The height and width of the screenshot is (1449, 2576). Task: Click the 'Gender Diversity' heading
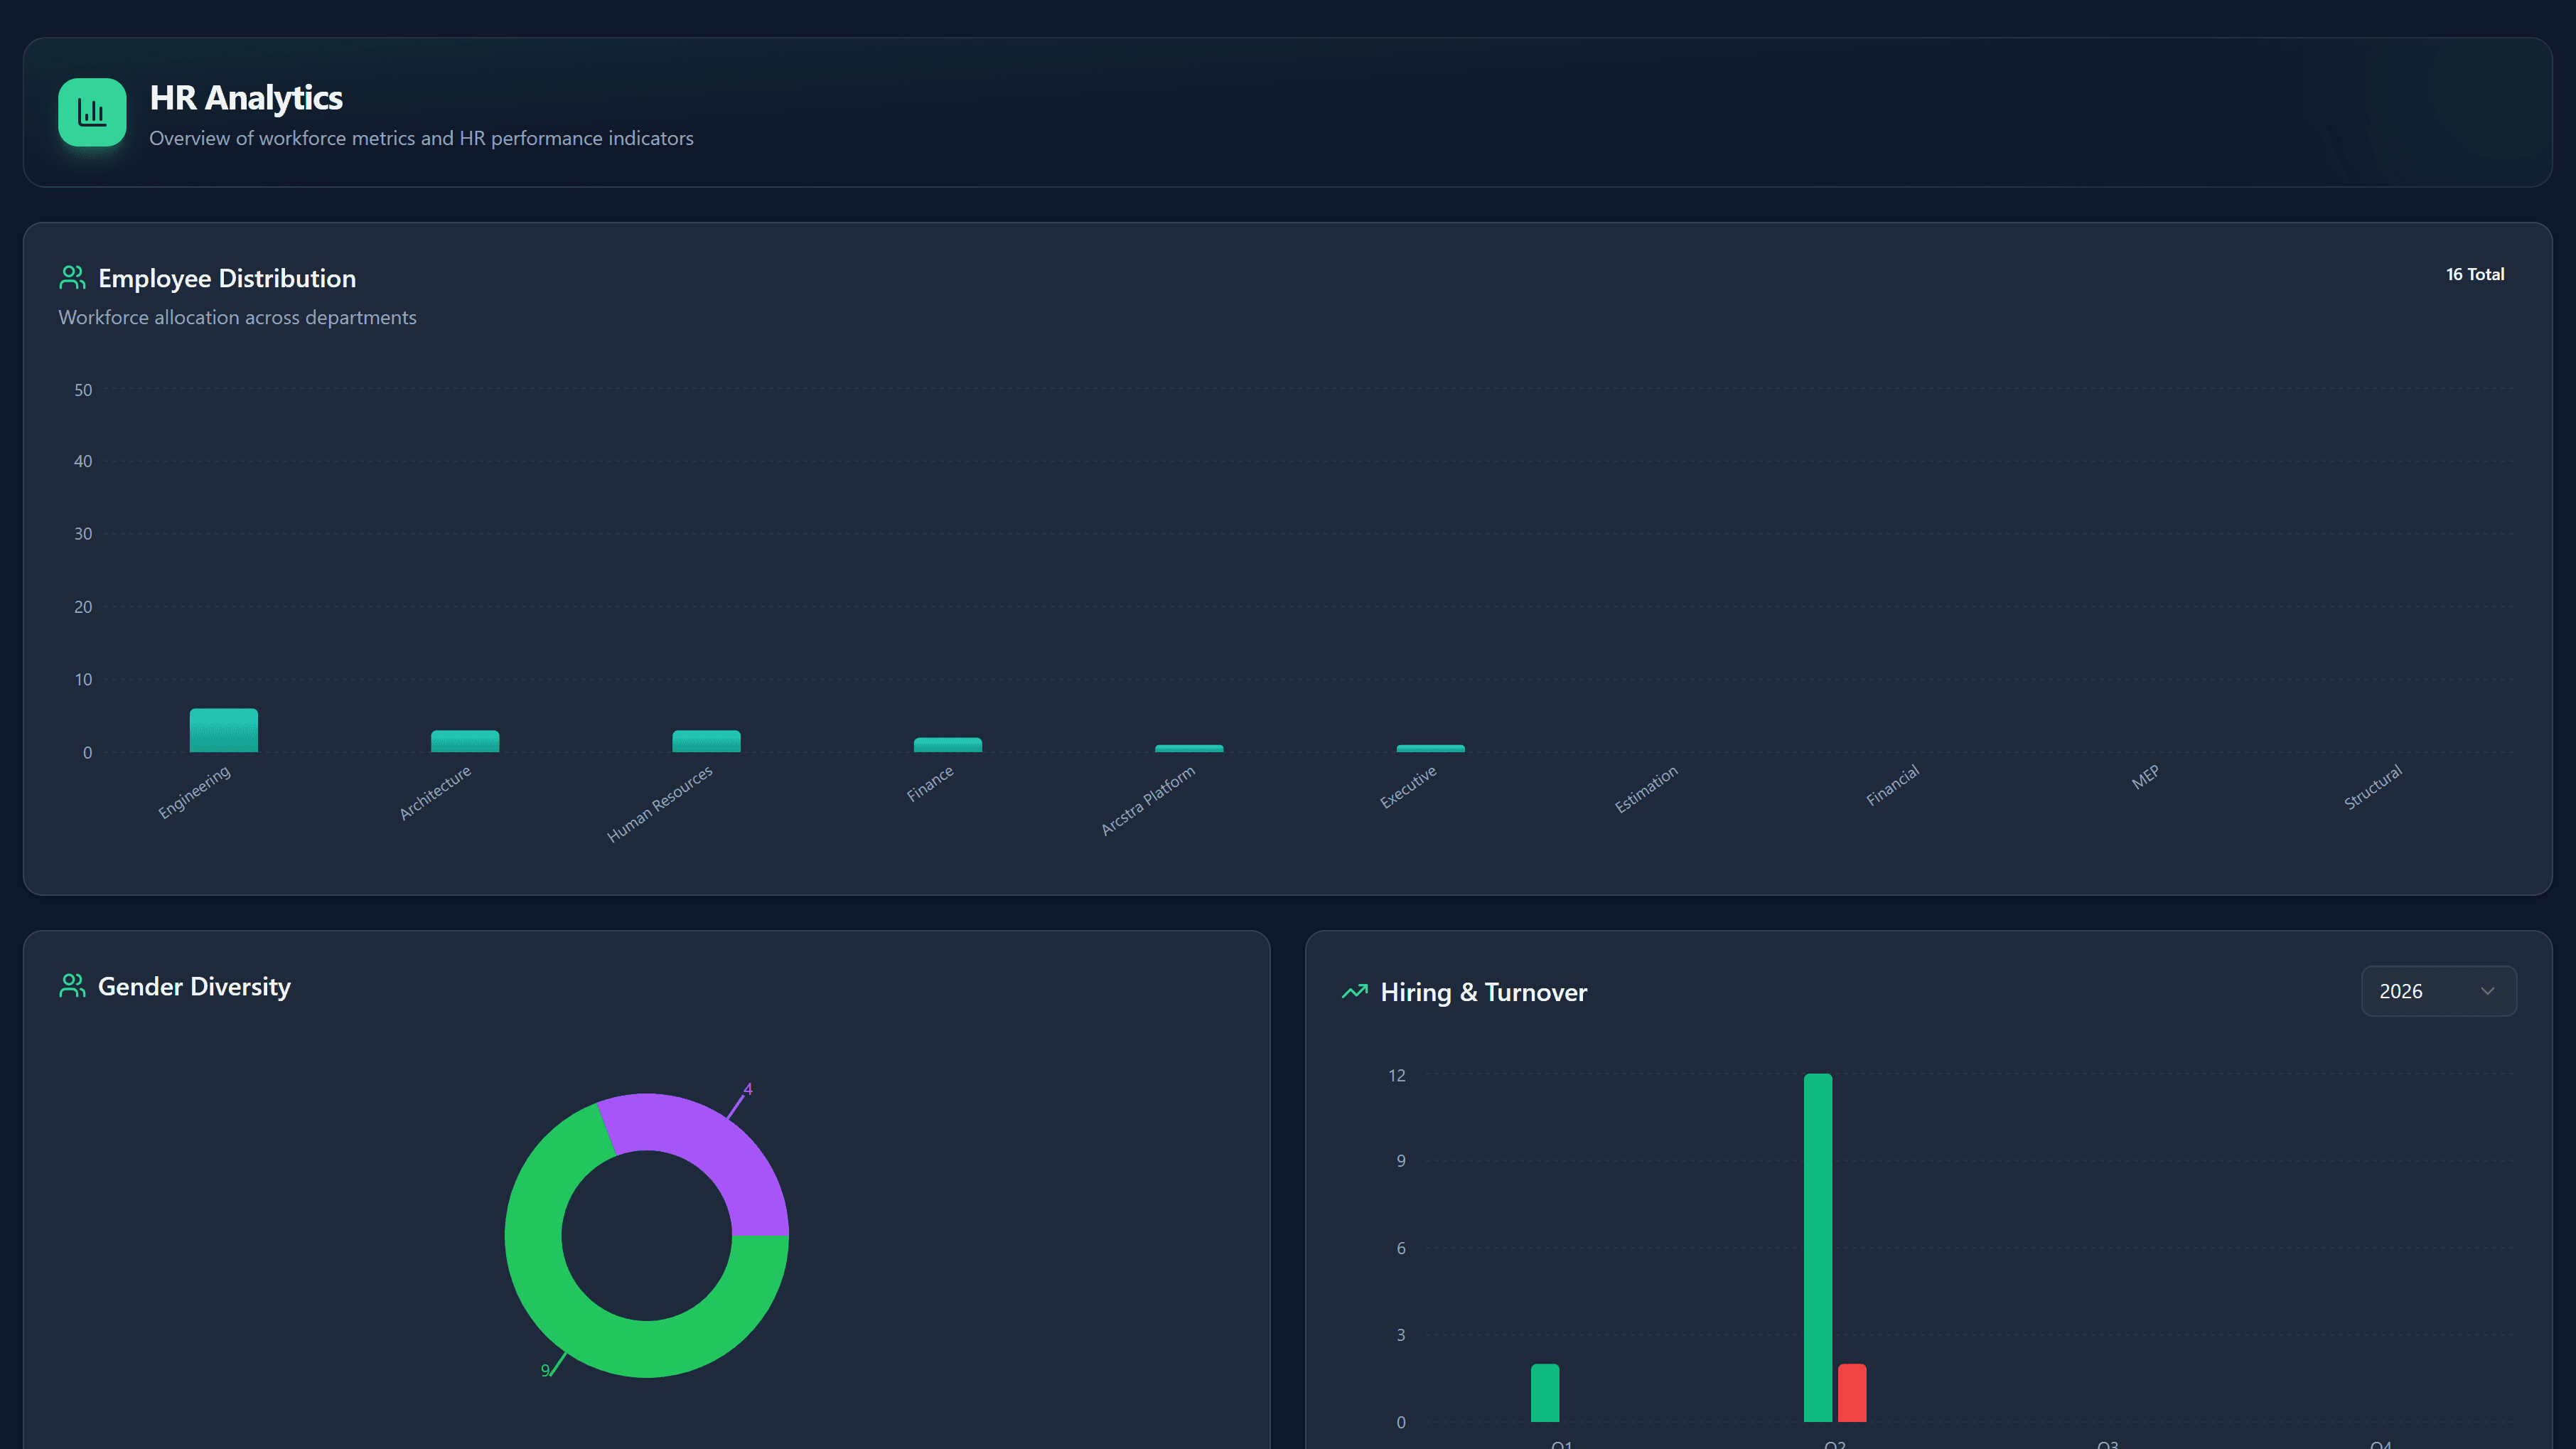194,986
